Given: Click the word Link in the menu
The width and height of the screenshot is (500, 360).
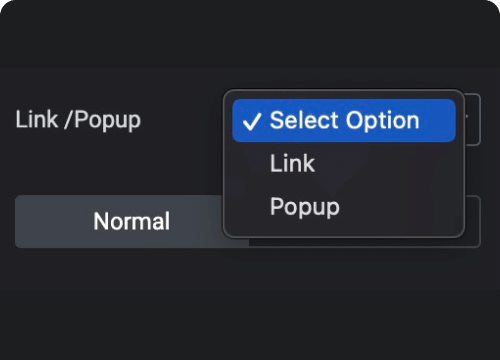Looking at the screenshot, I should tap(292, 163).
